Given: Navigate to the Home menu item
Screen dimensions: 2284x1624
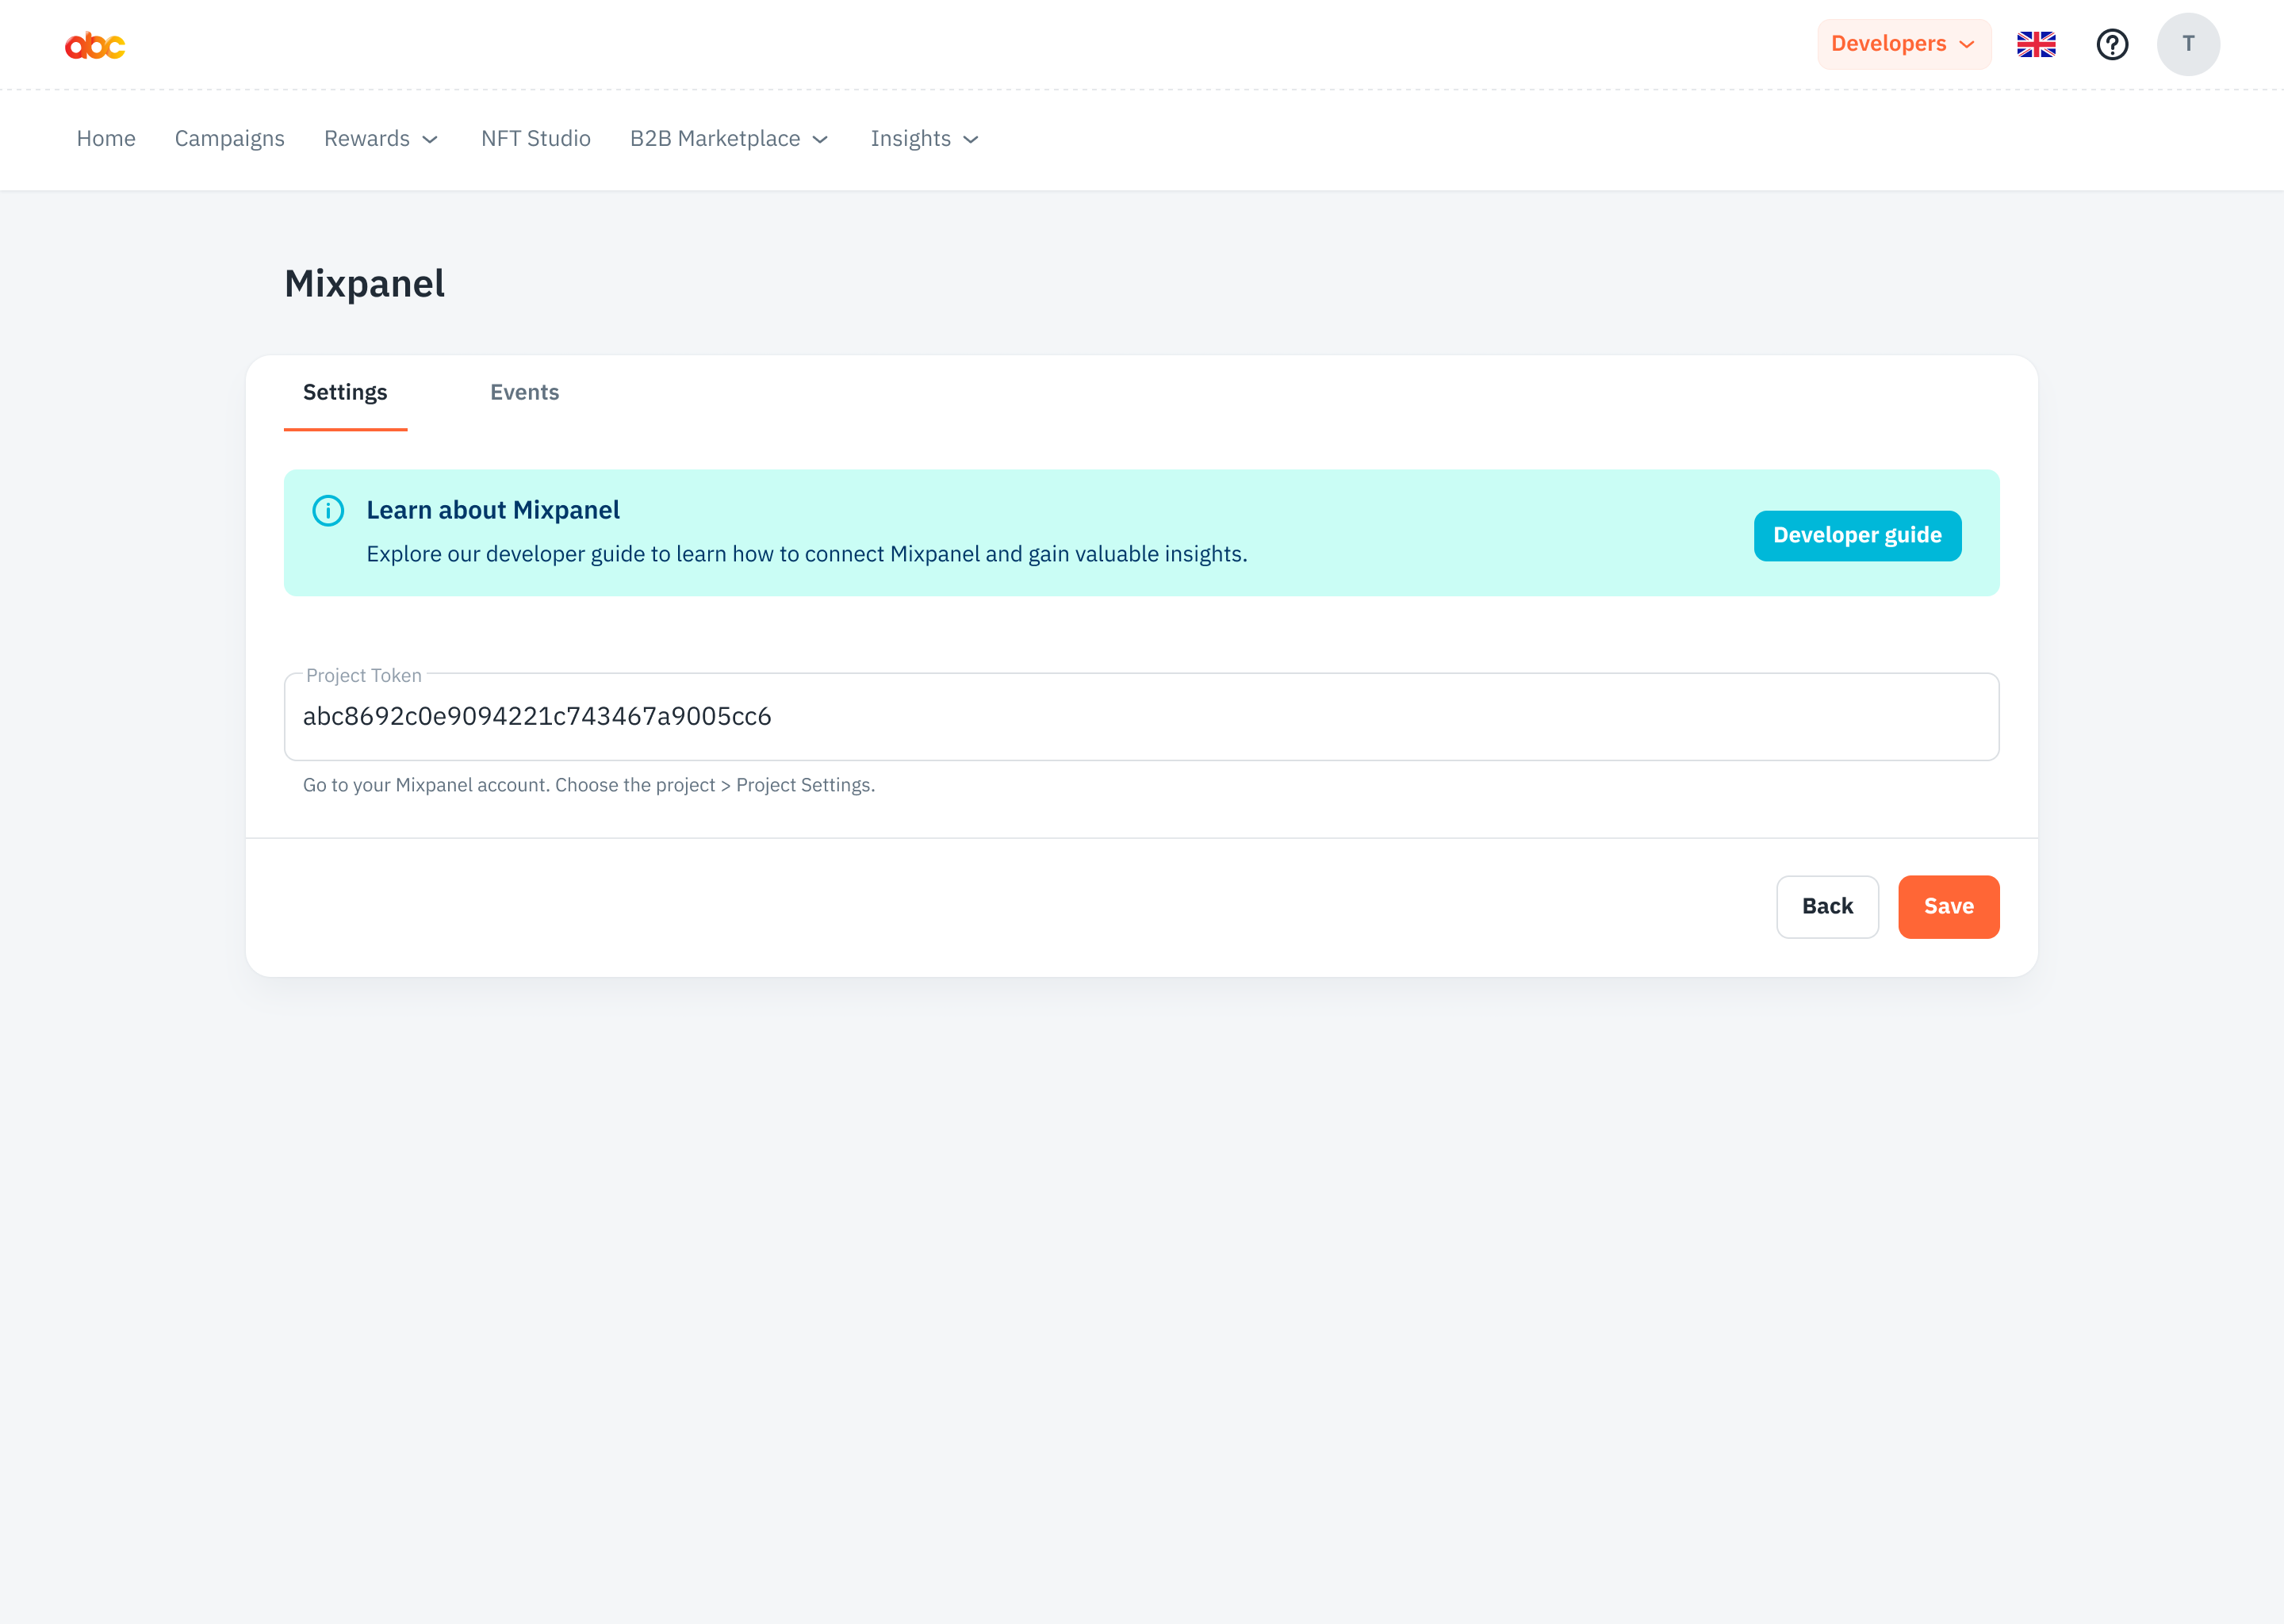Looking at the screenshot, I should pyautogui.click(x=106, y=139).
